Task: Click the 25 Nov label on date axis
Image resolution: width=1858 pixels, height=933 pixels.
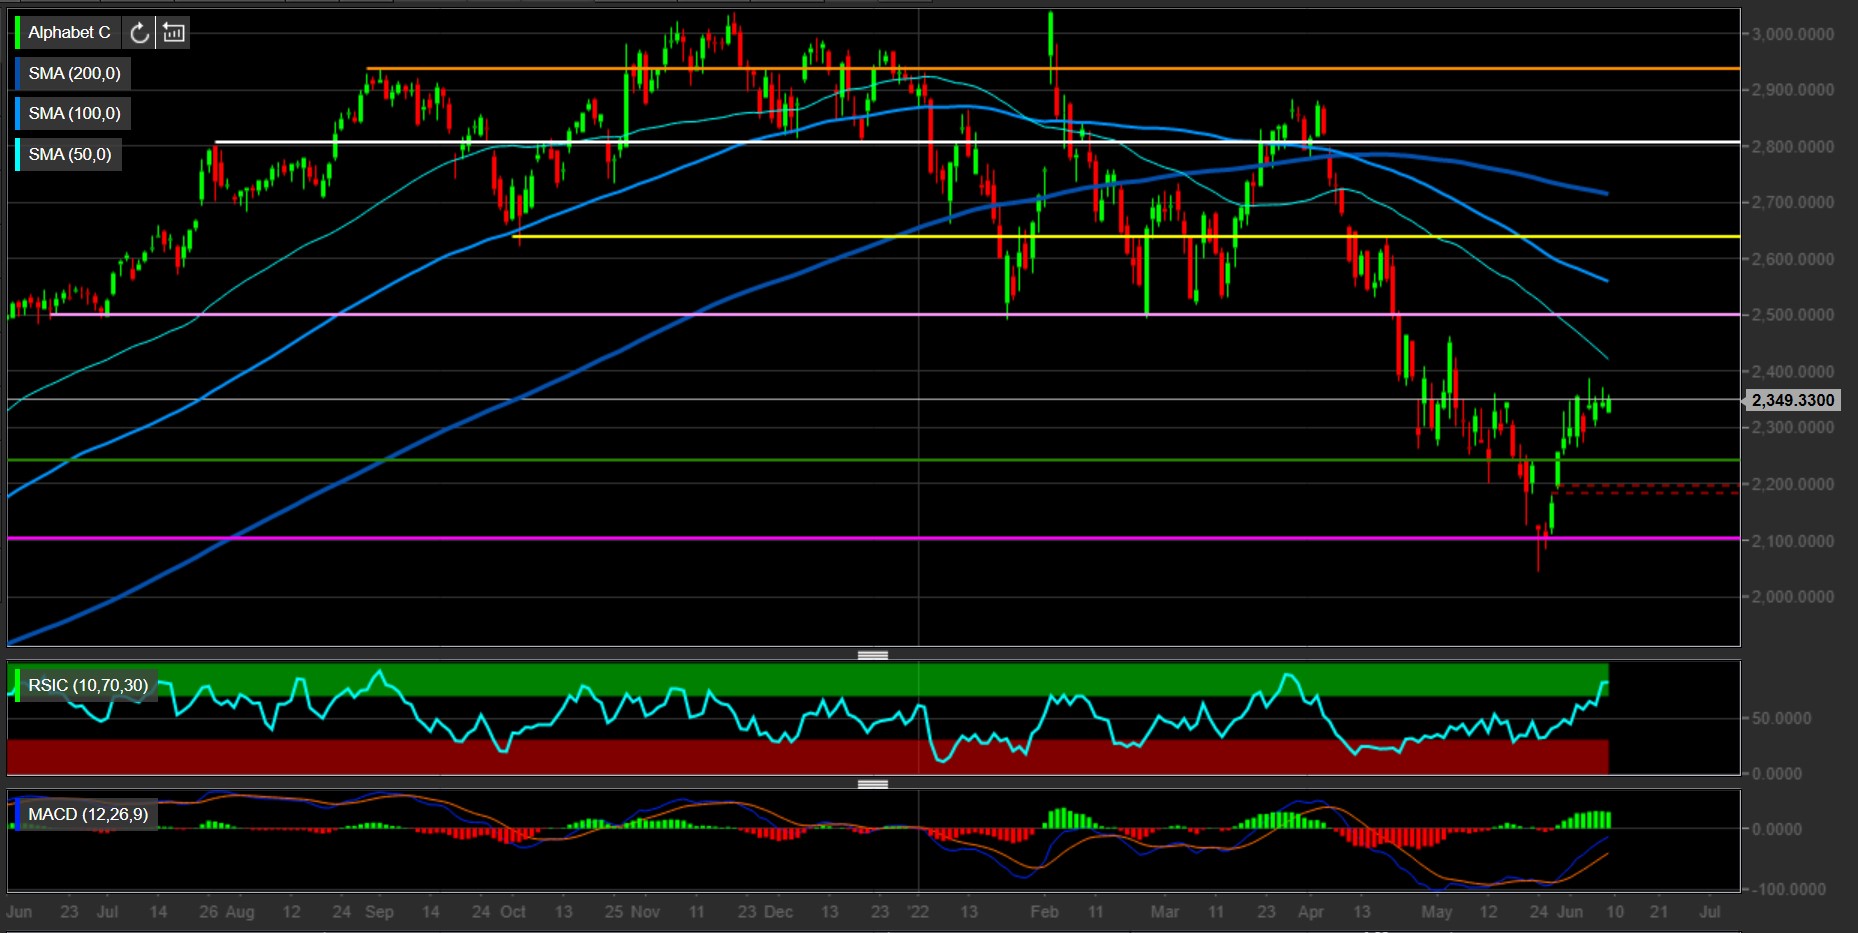Action: (x=633, y=912)
